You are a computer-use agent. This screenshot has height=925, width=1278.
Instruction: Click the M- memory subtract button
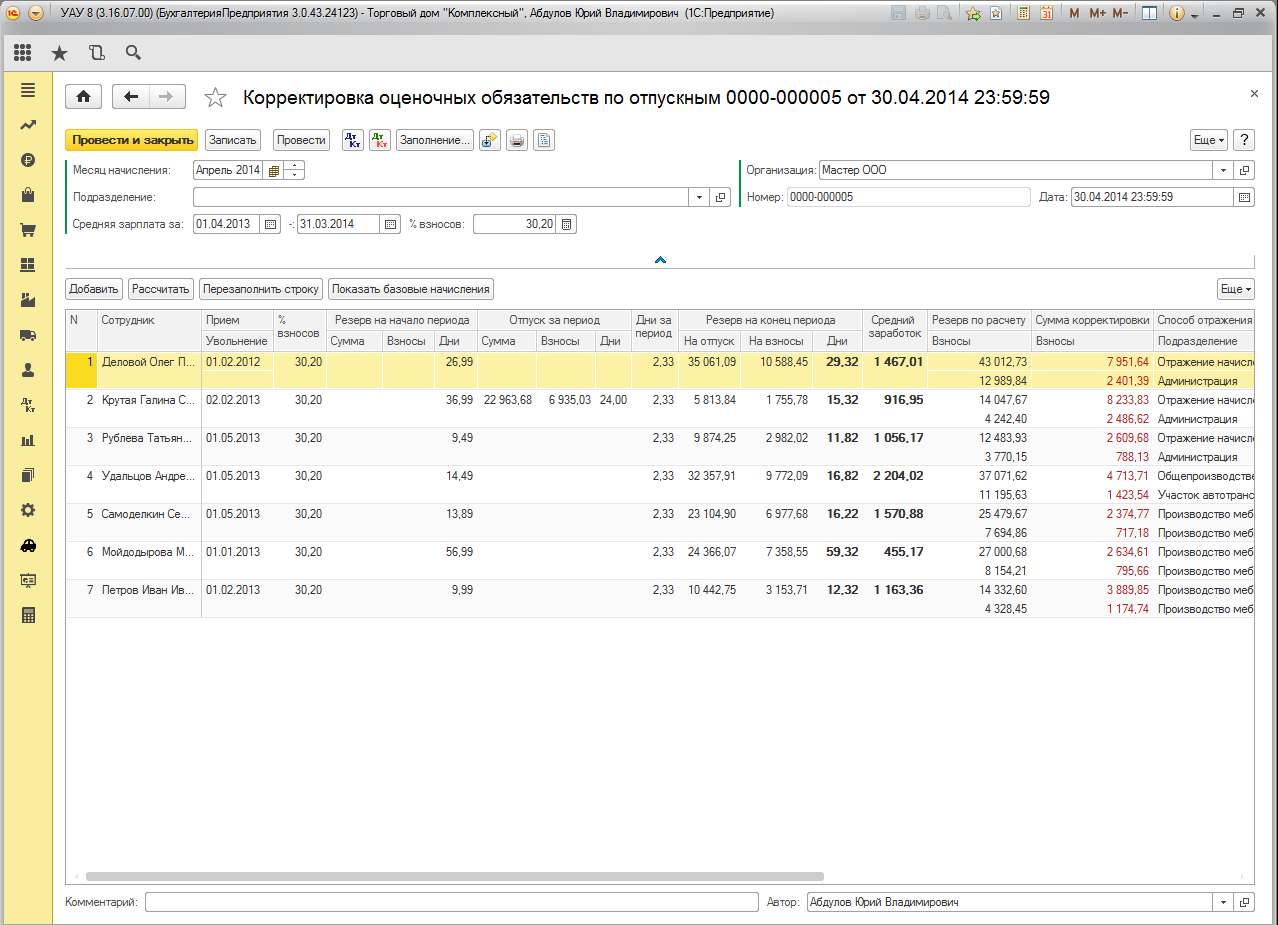coord(1122,13)
